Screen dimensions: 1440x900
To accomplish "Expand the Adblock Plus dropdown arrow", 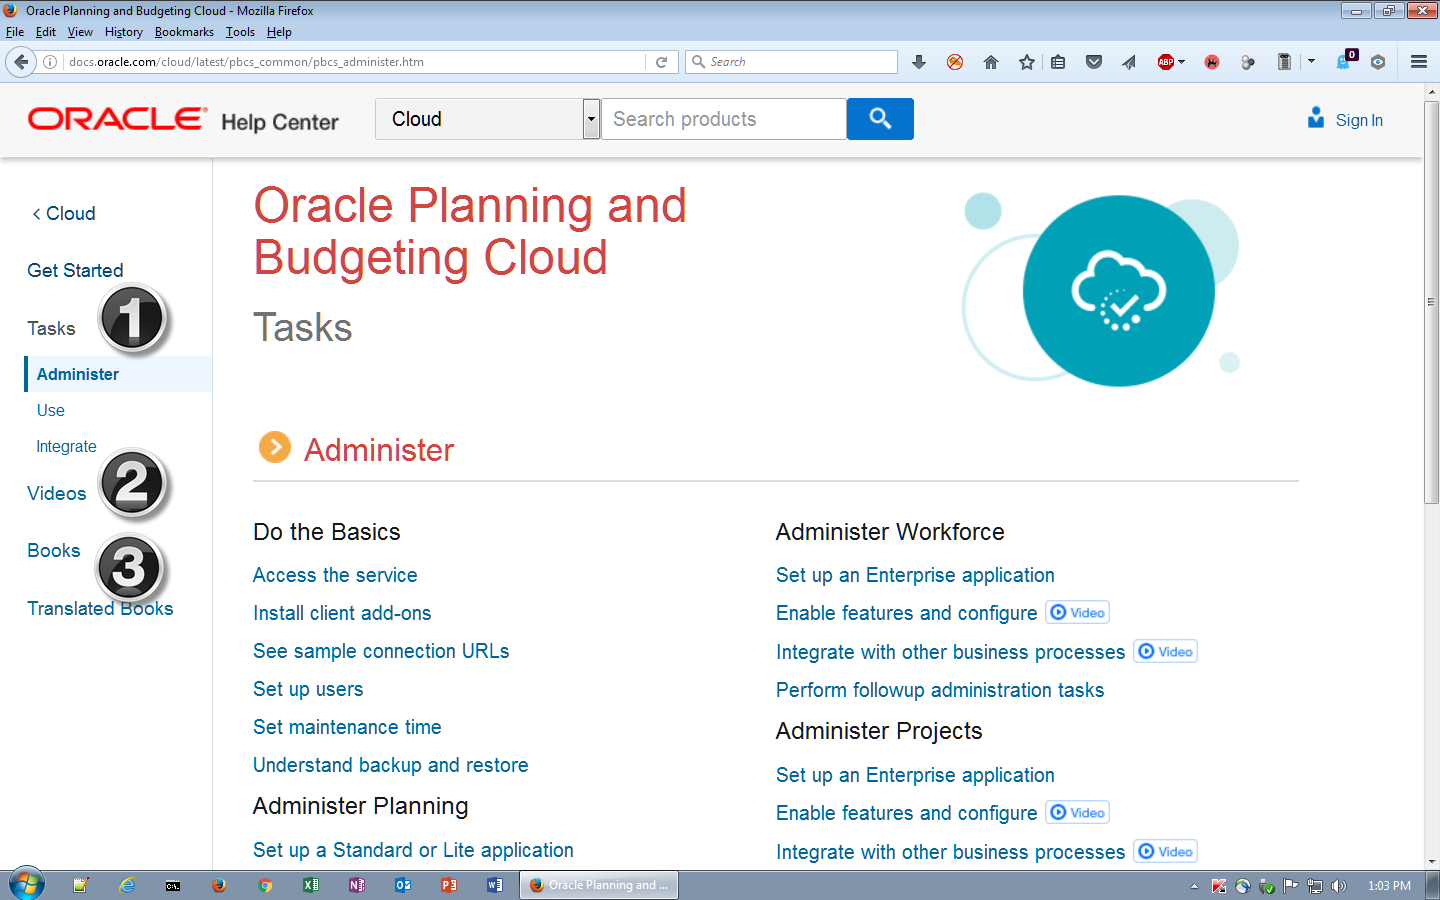I will click(x=1181, y=62).
